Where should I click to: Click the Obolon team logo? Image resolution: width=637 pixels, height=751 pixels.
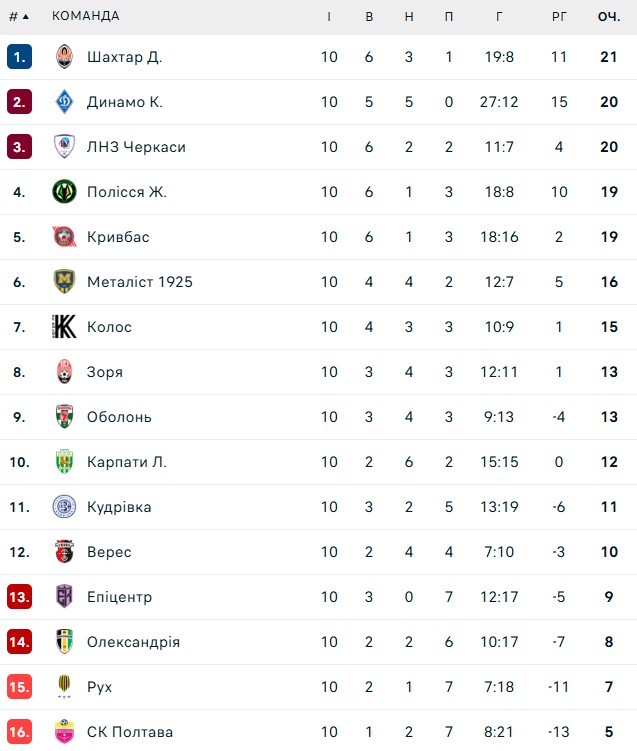click(x=64, y=417)
